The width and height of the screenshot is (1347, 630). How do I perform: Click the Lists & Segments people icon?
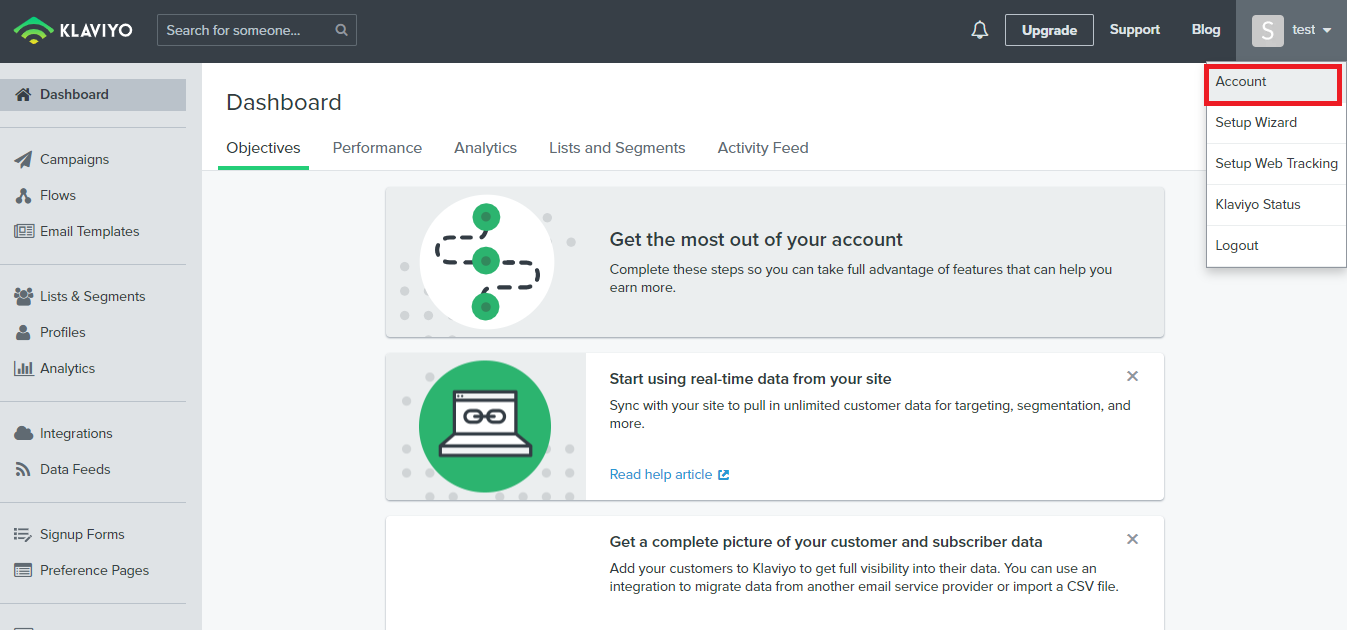(x=24, y=297)
